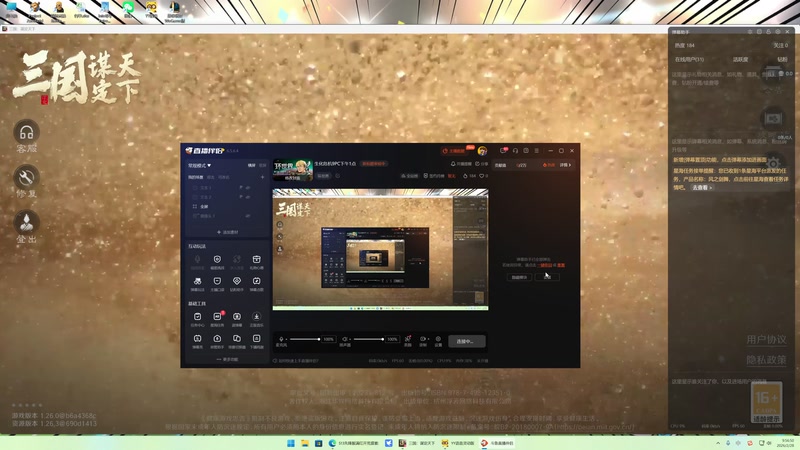Open the 基础工具 icon with red badge
Screen dimensions: 800x450
click(x=217, y=317)
